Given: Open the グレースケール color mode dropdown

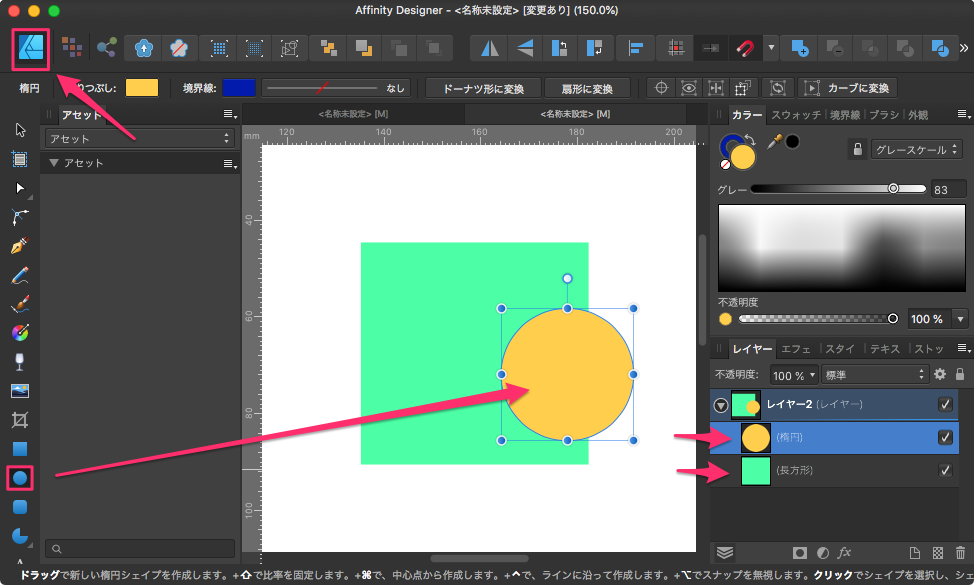Looking at the screenshot, I should [916, 150].
